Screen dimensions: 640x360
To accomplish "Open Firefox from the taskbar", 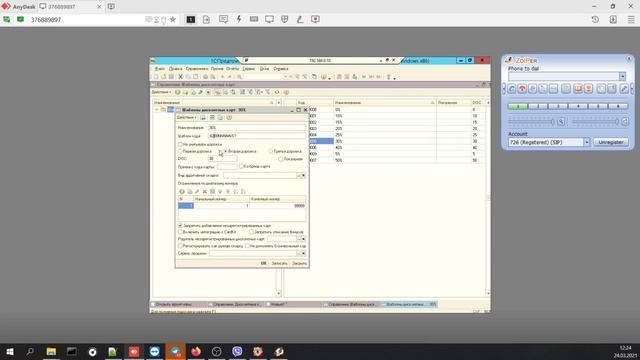I will coord(196,351).
